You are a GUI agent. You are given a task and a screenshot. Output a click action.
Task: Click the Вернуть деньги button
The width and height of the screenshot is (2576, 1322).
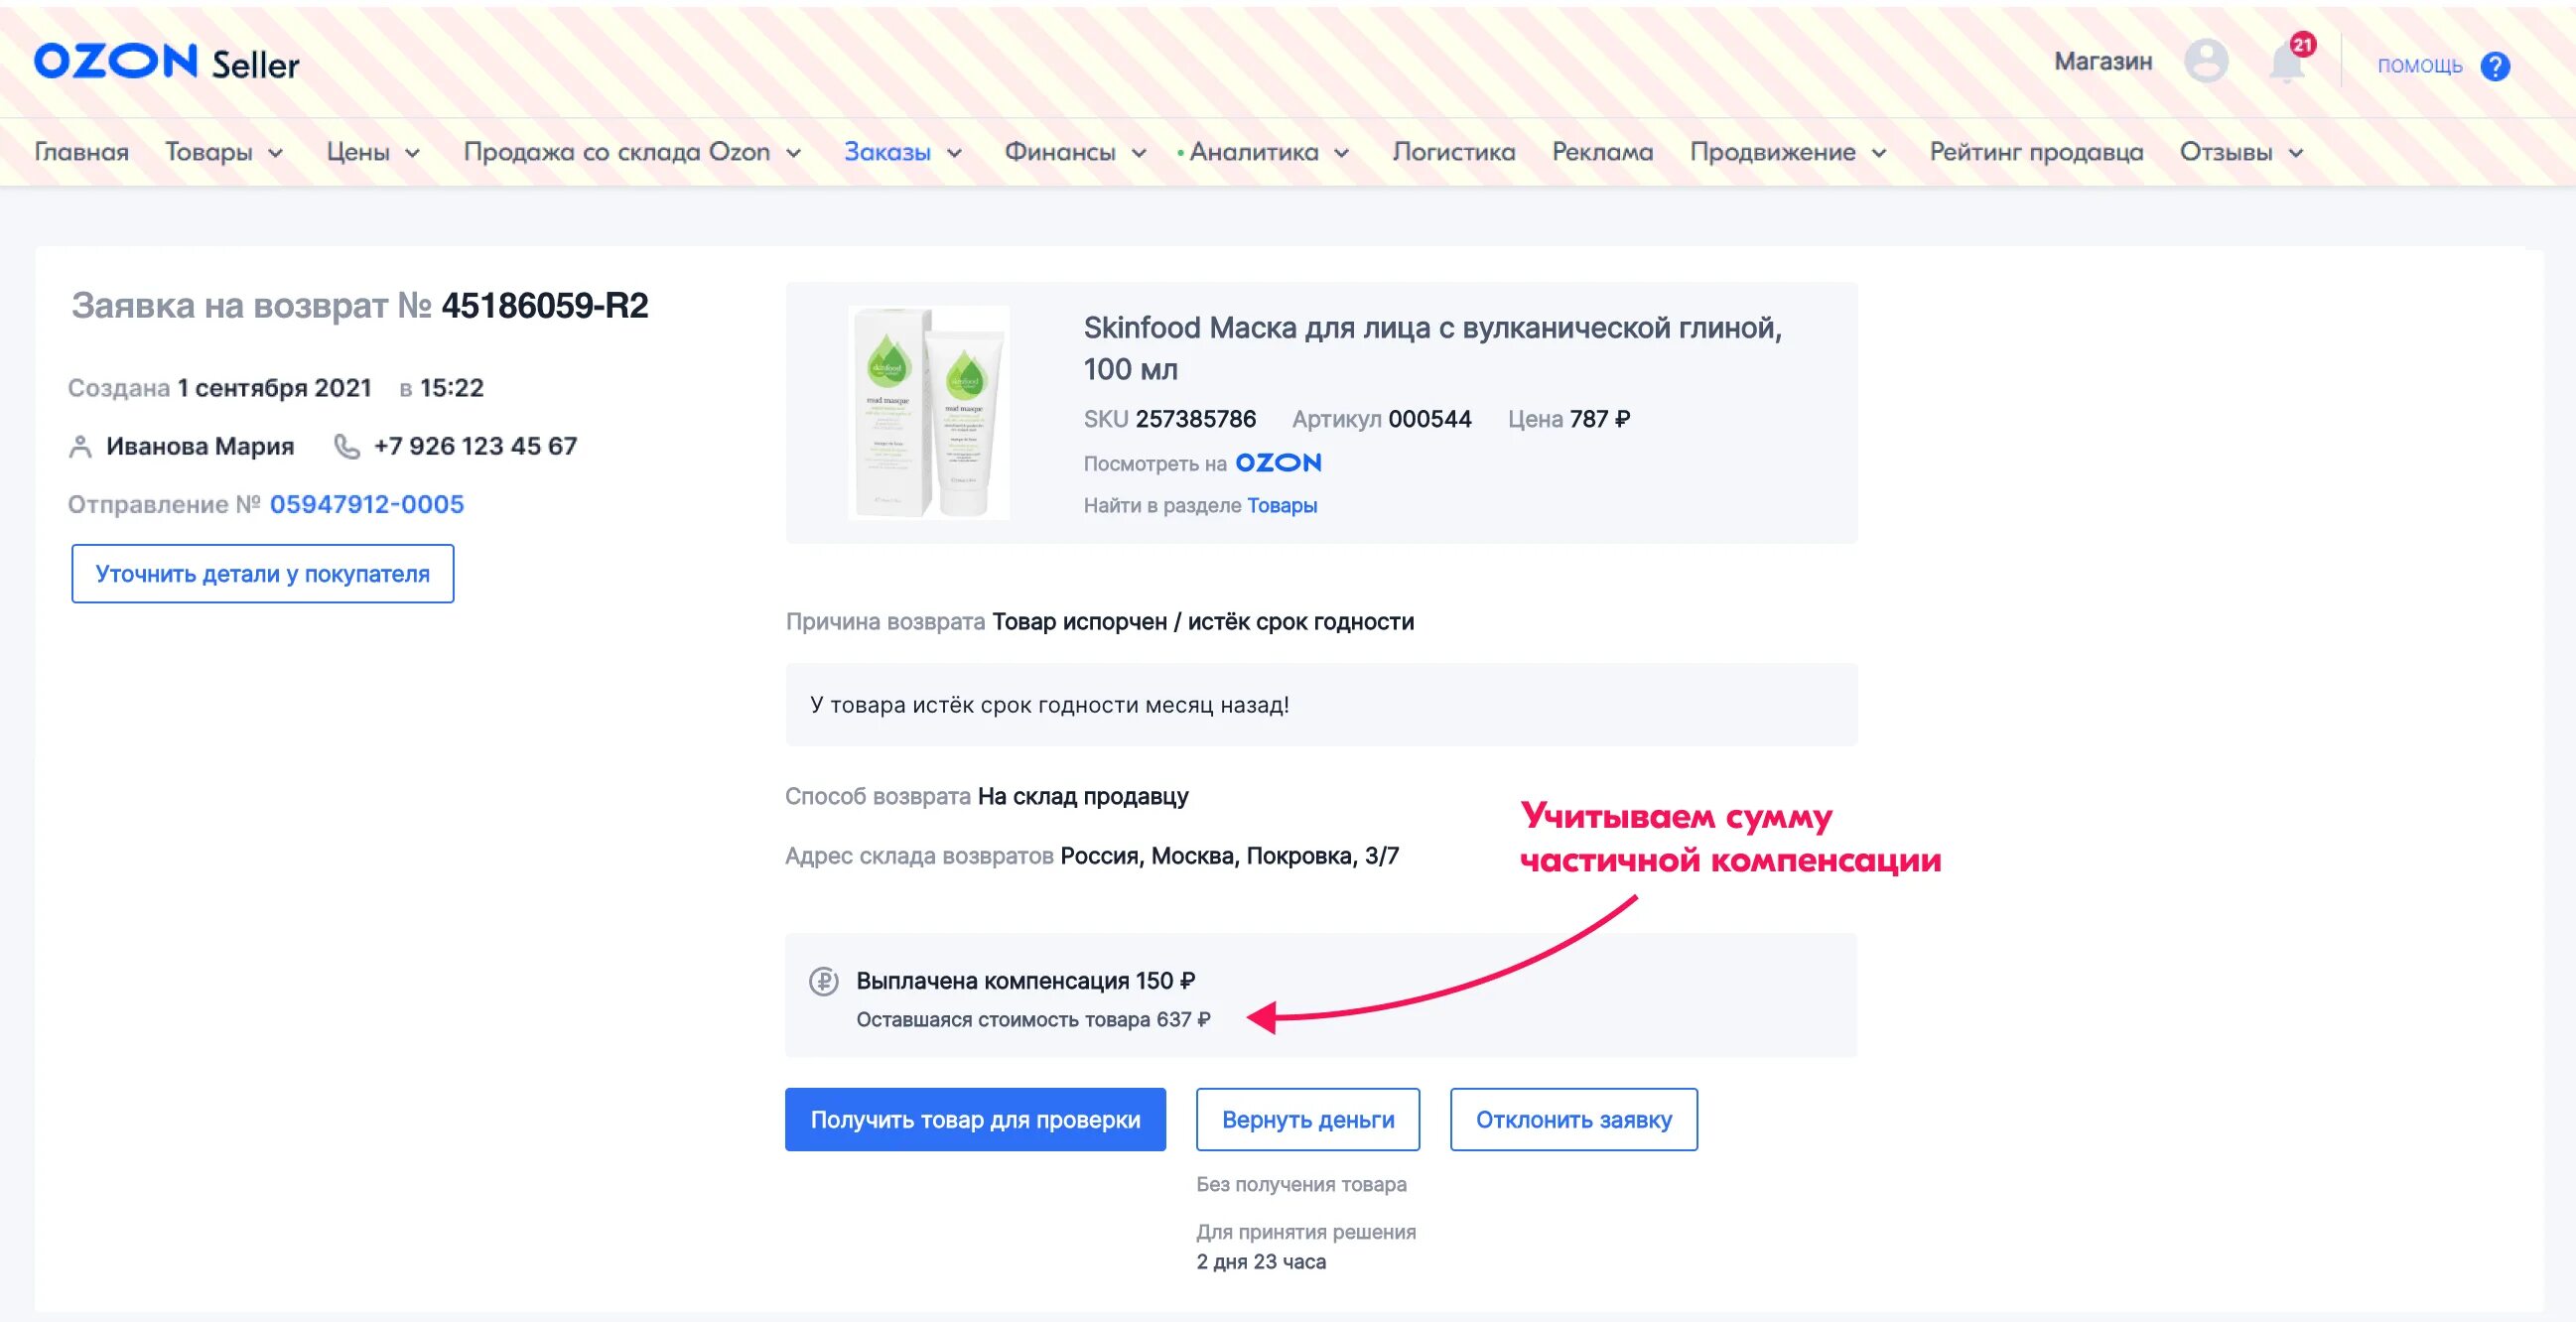pyautogui.click(x=1308, y=1119)
